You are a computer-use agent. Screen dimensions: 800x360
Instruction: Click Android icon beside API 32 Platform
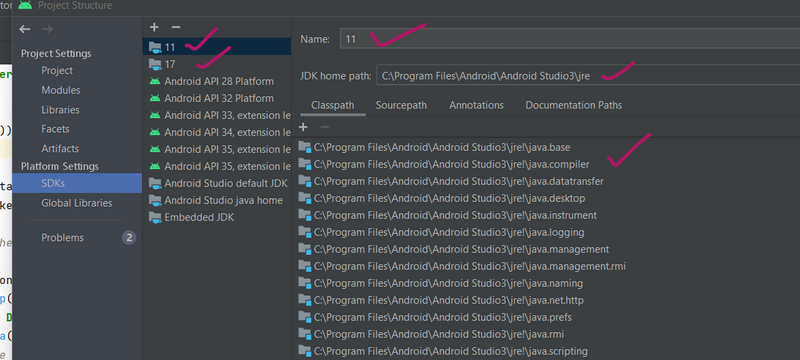coord(155,98)
